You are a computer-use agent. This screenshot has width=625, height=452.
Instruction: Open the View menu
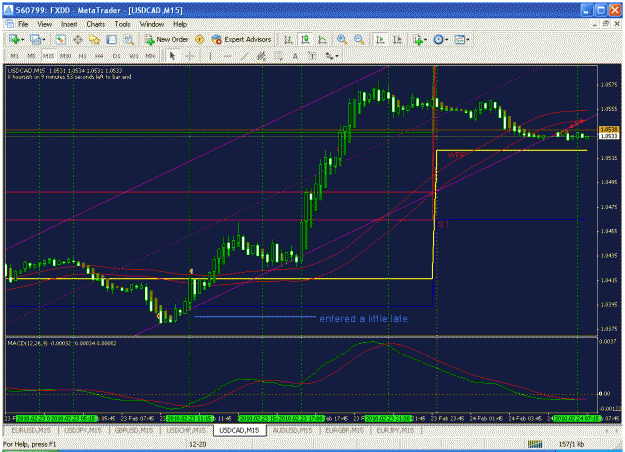click(x=45, y=24)
